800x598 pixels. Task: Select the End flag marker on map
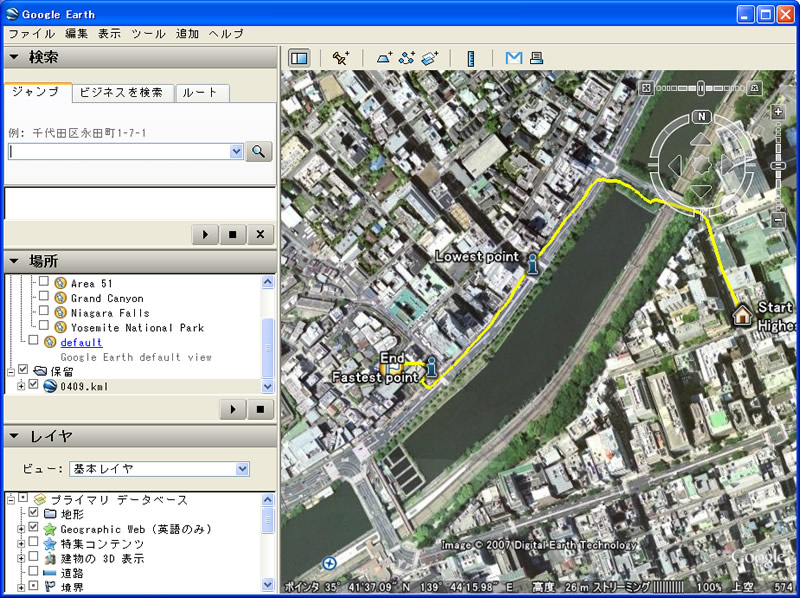391,369
